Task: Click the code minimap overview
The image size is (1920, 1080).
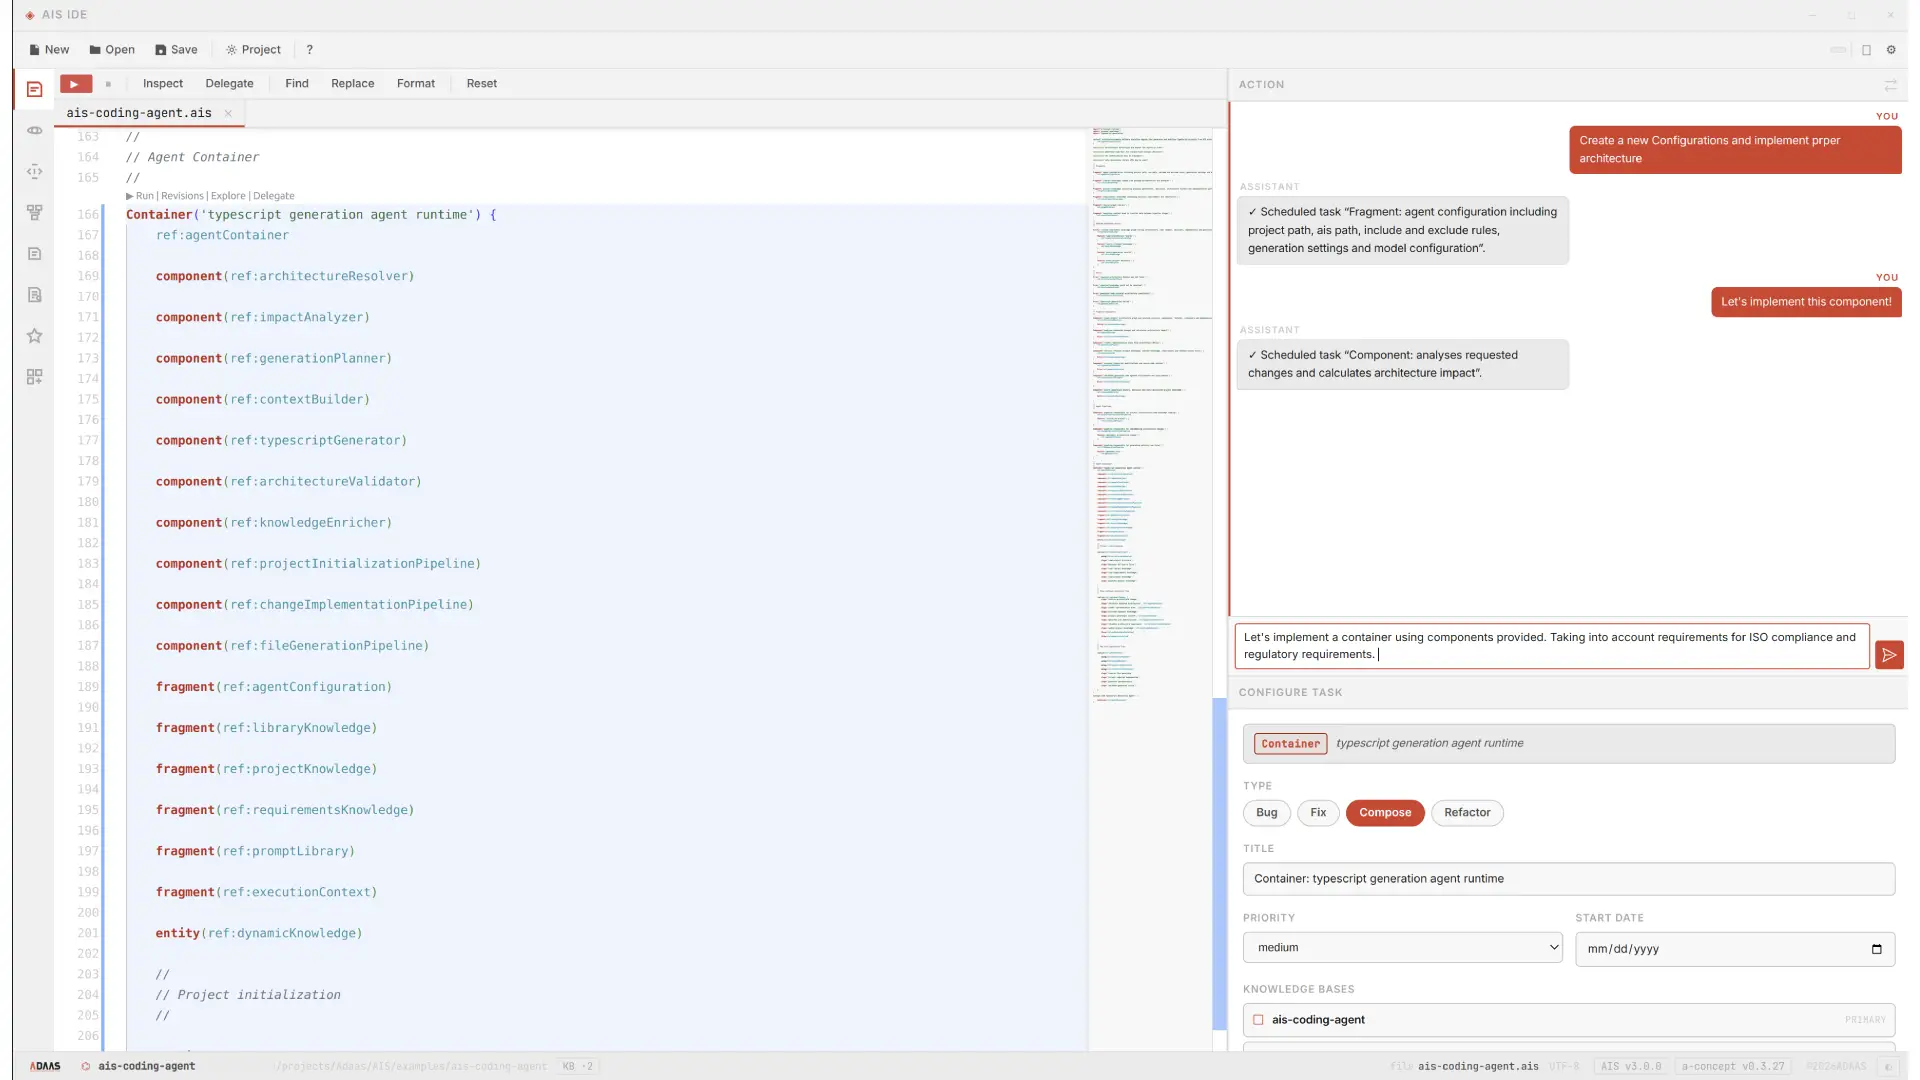Action: [x=1150, y=415]
